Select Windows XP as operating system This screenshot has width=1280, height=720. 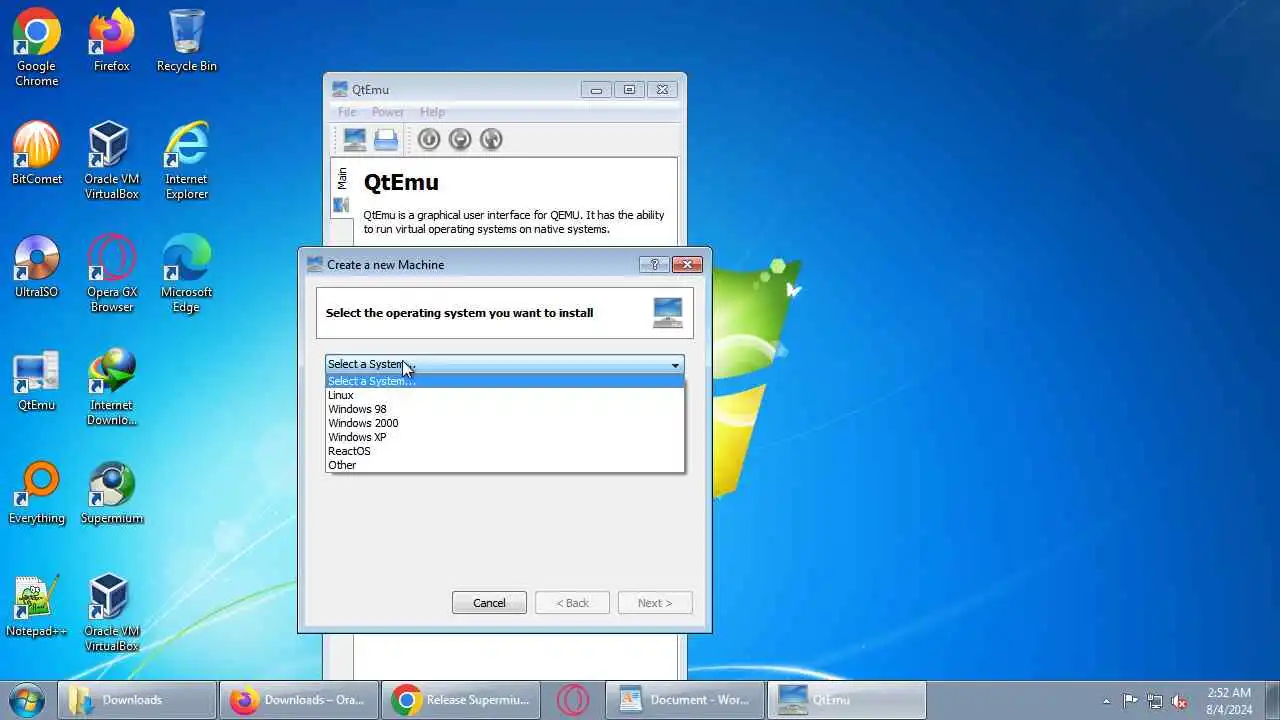pos(505,437)
